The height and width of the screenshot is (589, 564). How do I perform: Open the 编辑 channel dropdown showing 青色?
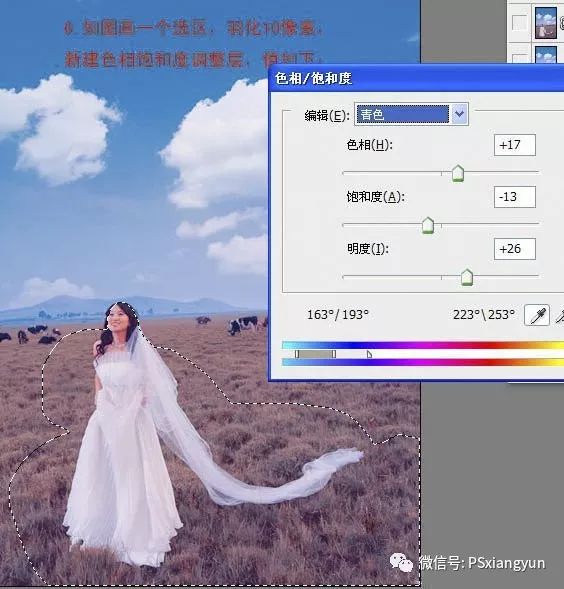[411, 114]
